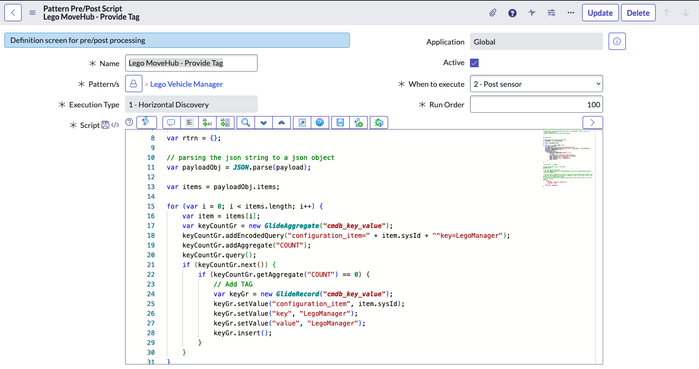Click the script debugger toolbar icon
699x369 pixels.
(358, 123)
